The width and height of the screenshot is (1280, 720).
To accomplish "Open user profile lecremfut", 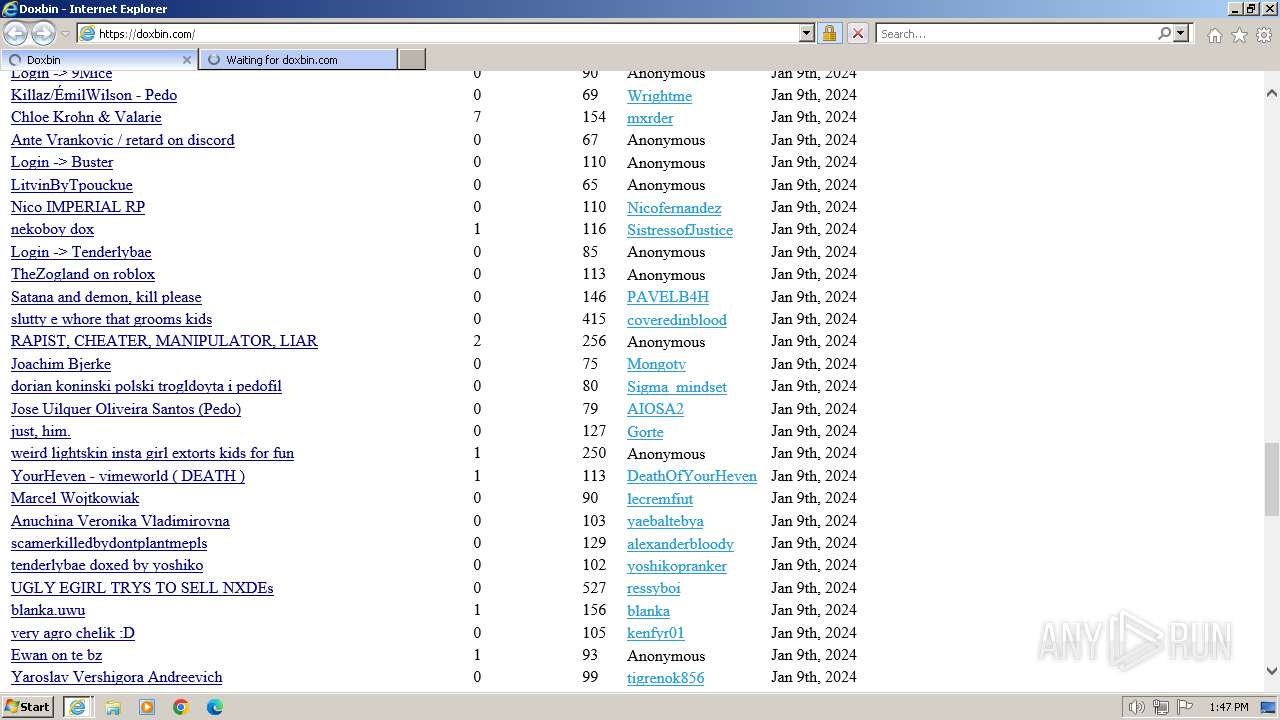I will point(660,499).
